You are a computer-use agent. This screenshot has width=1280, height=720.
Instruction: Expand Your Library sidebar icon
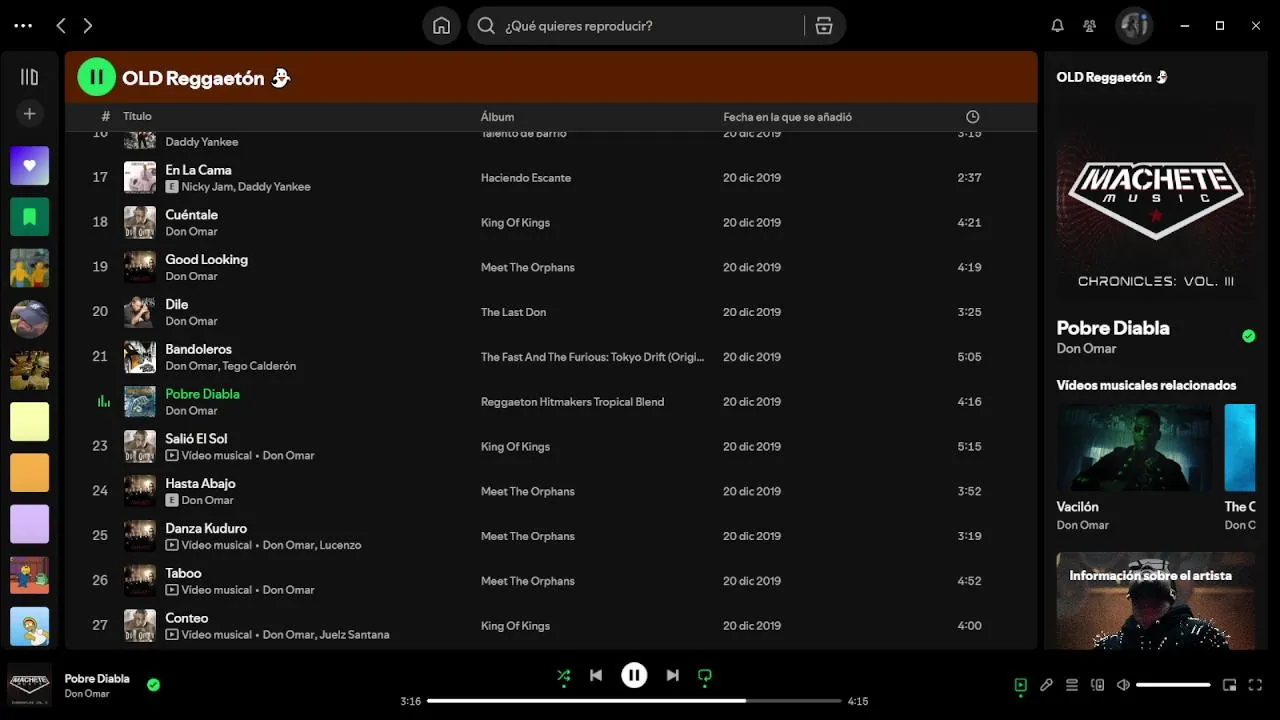(x=29, y=77)
